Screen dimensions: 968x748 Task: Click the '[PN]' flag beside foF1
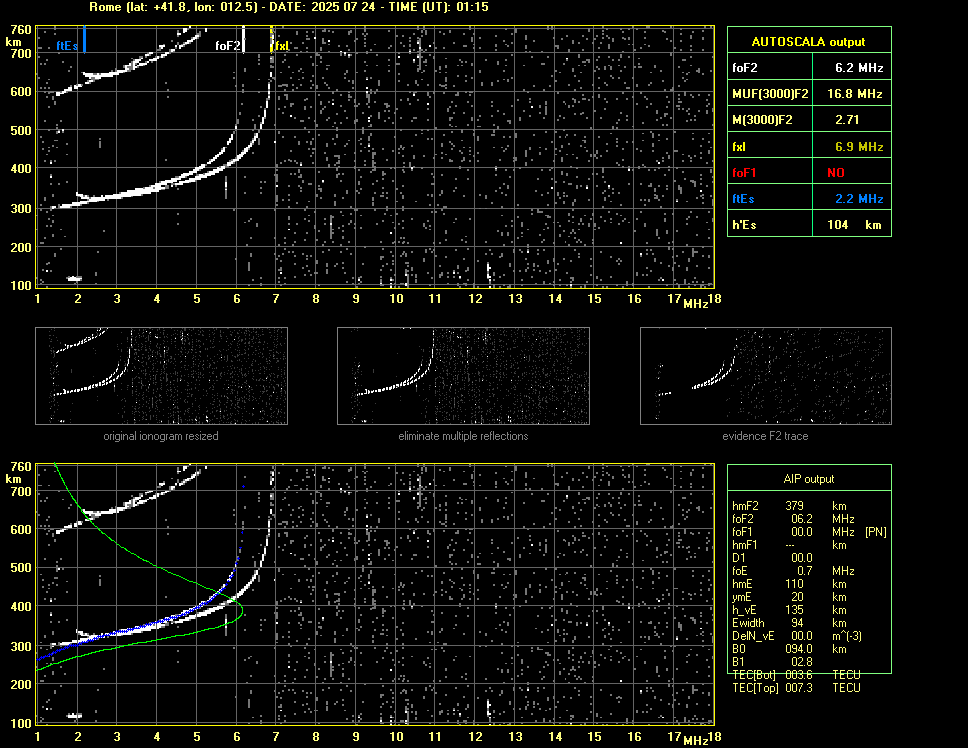[875, 532]
